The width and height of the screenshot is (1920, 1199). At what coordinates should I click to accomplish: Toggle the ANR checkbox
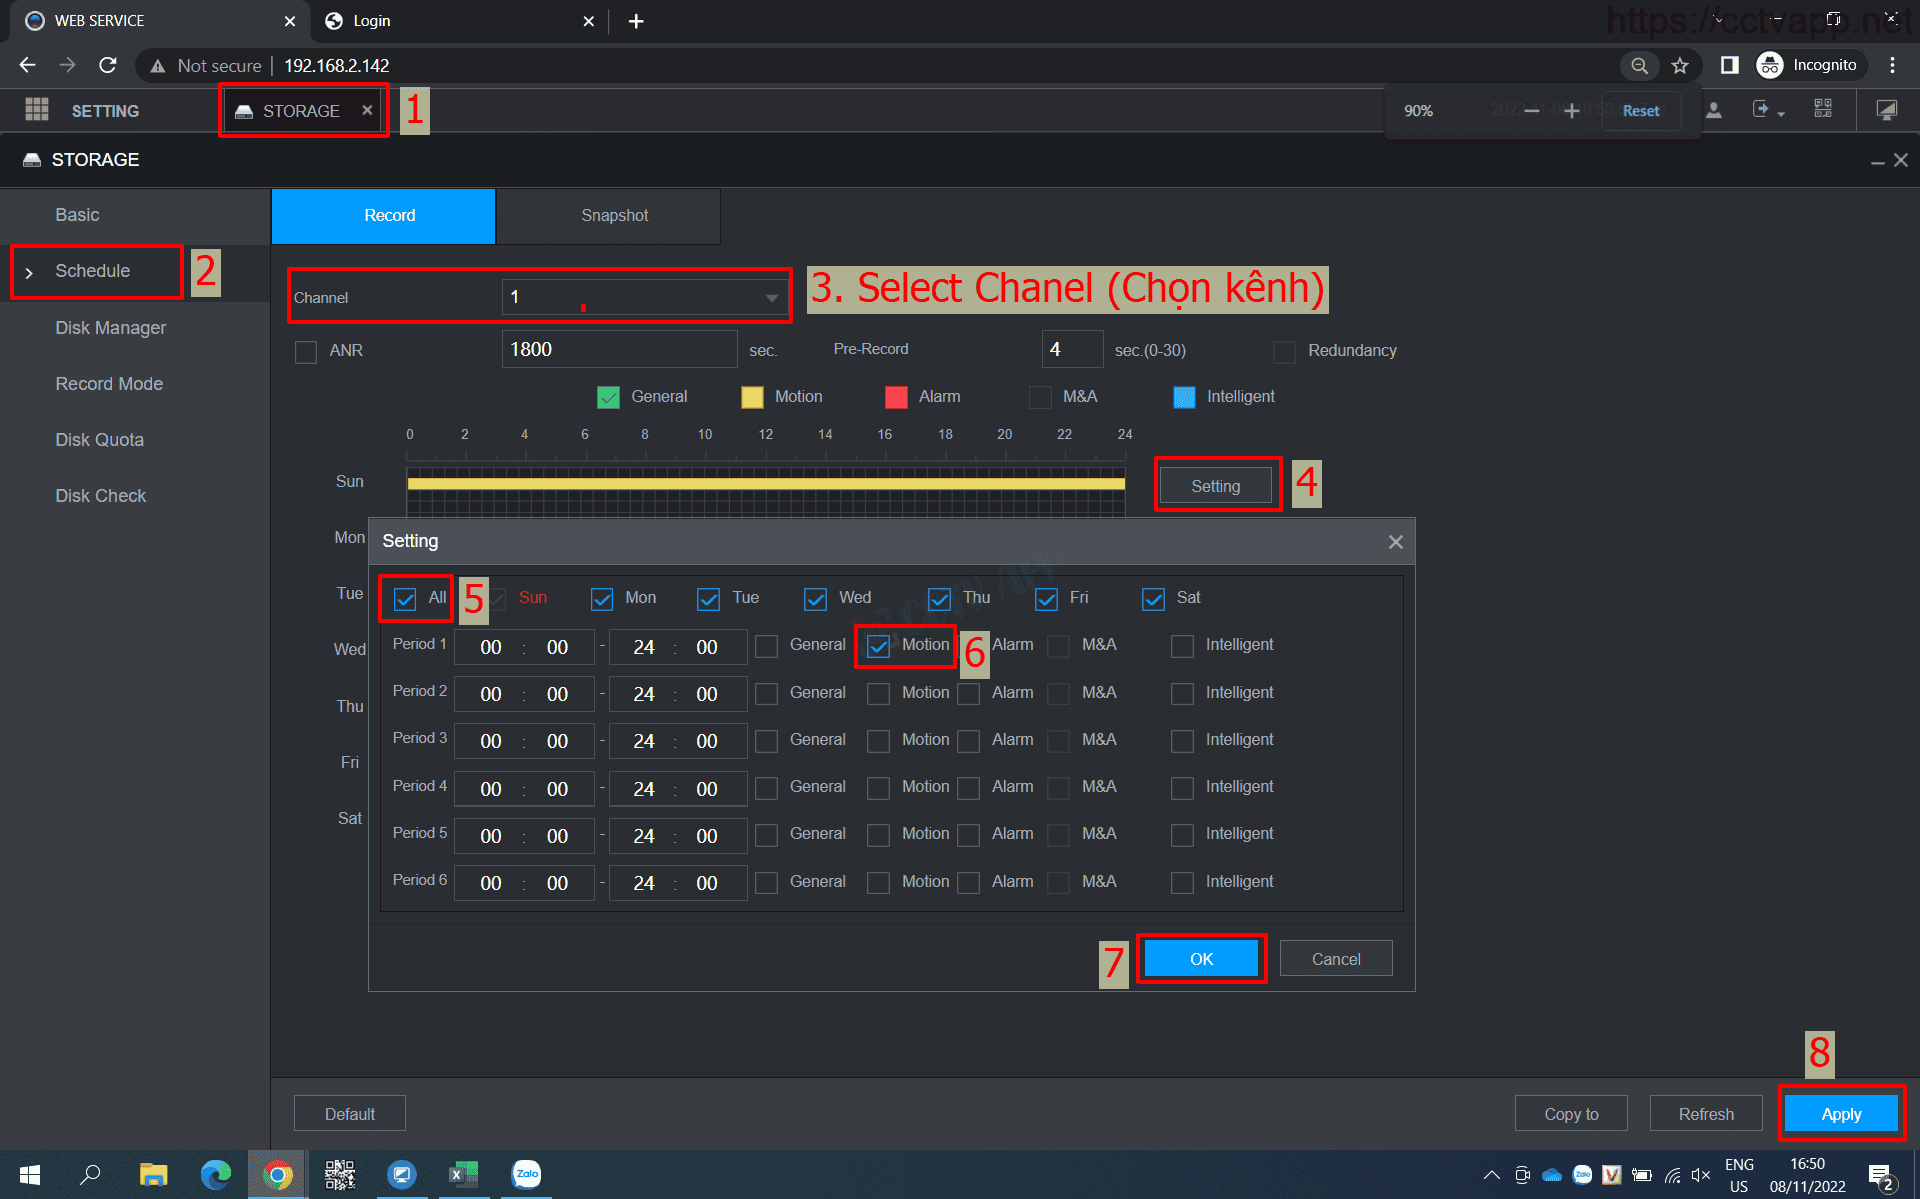306,352
